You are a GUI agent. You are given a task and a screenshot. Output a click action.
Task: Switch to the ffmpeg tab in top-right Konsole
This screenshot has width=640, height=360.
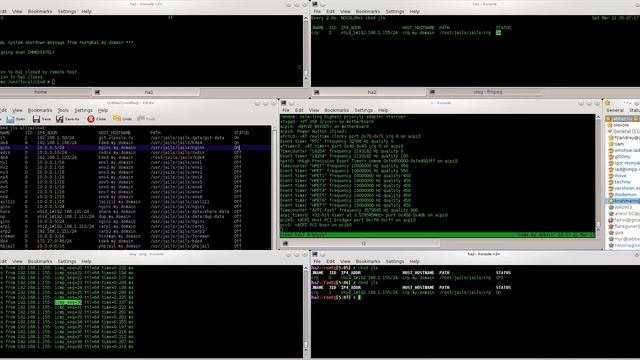(x=484, y=92)
